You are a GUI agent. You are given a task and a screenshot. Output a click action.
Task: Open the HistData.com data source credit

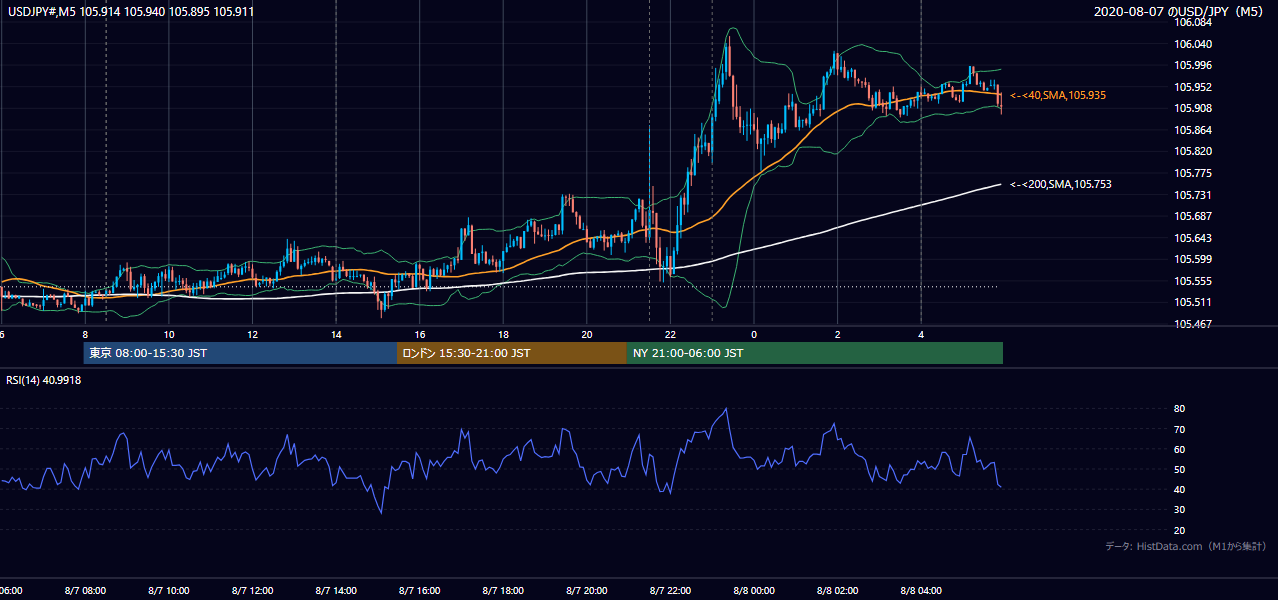(x=1186, y=546)
